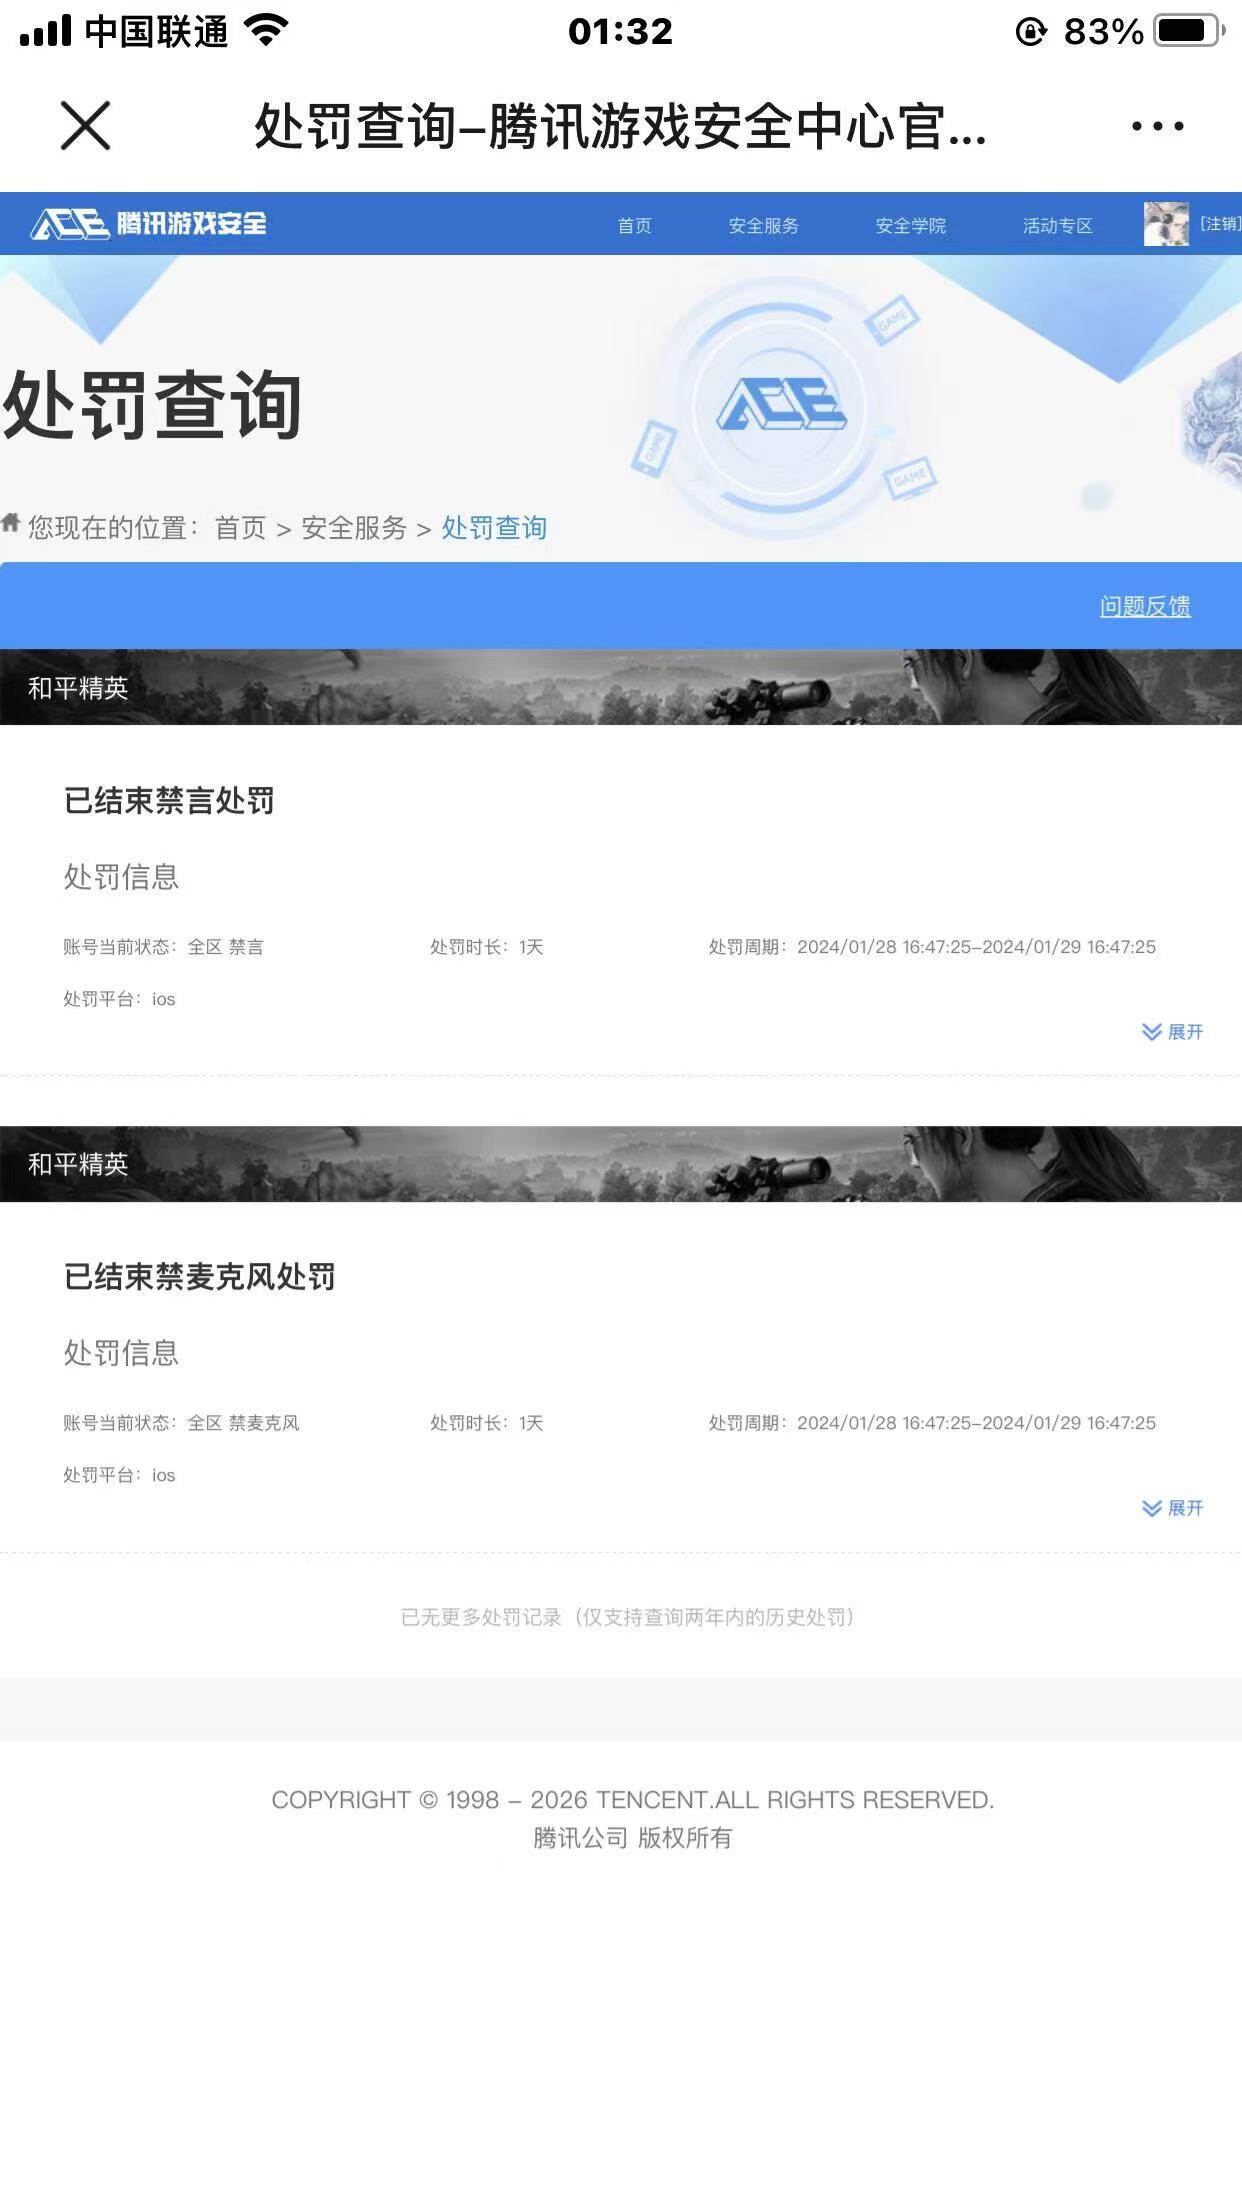Image resolution: width=1242 pixels, height=2208 pixels.
Task: Click the second 和平精英 game banner
Action: 621,1163
